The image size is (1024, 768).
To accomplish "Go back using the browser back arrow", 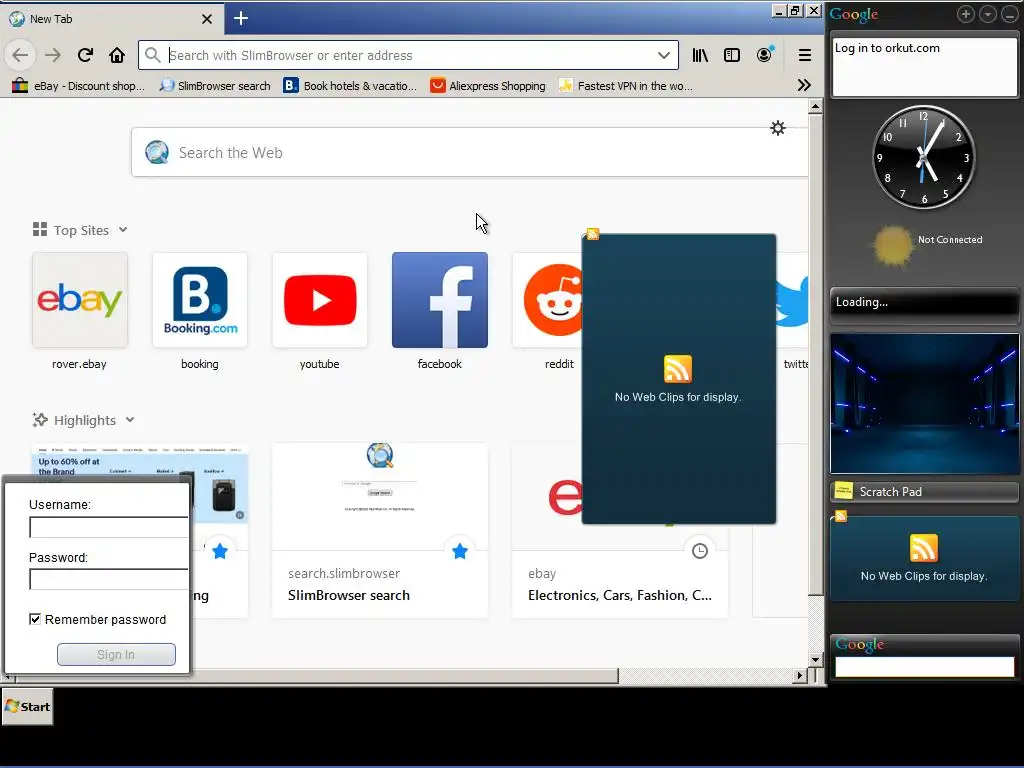I will (20, 56).
